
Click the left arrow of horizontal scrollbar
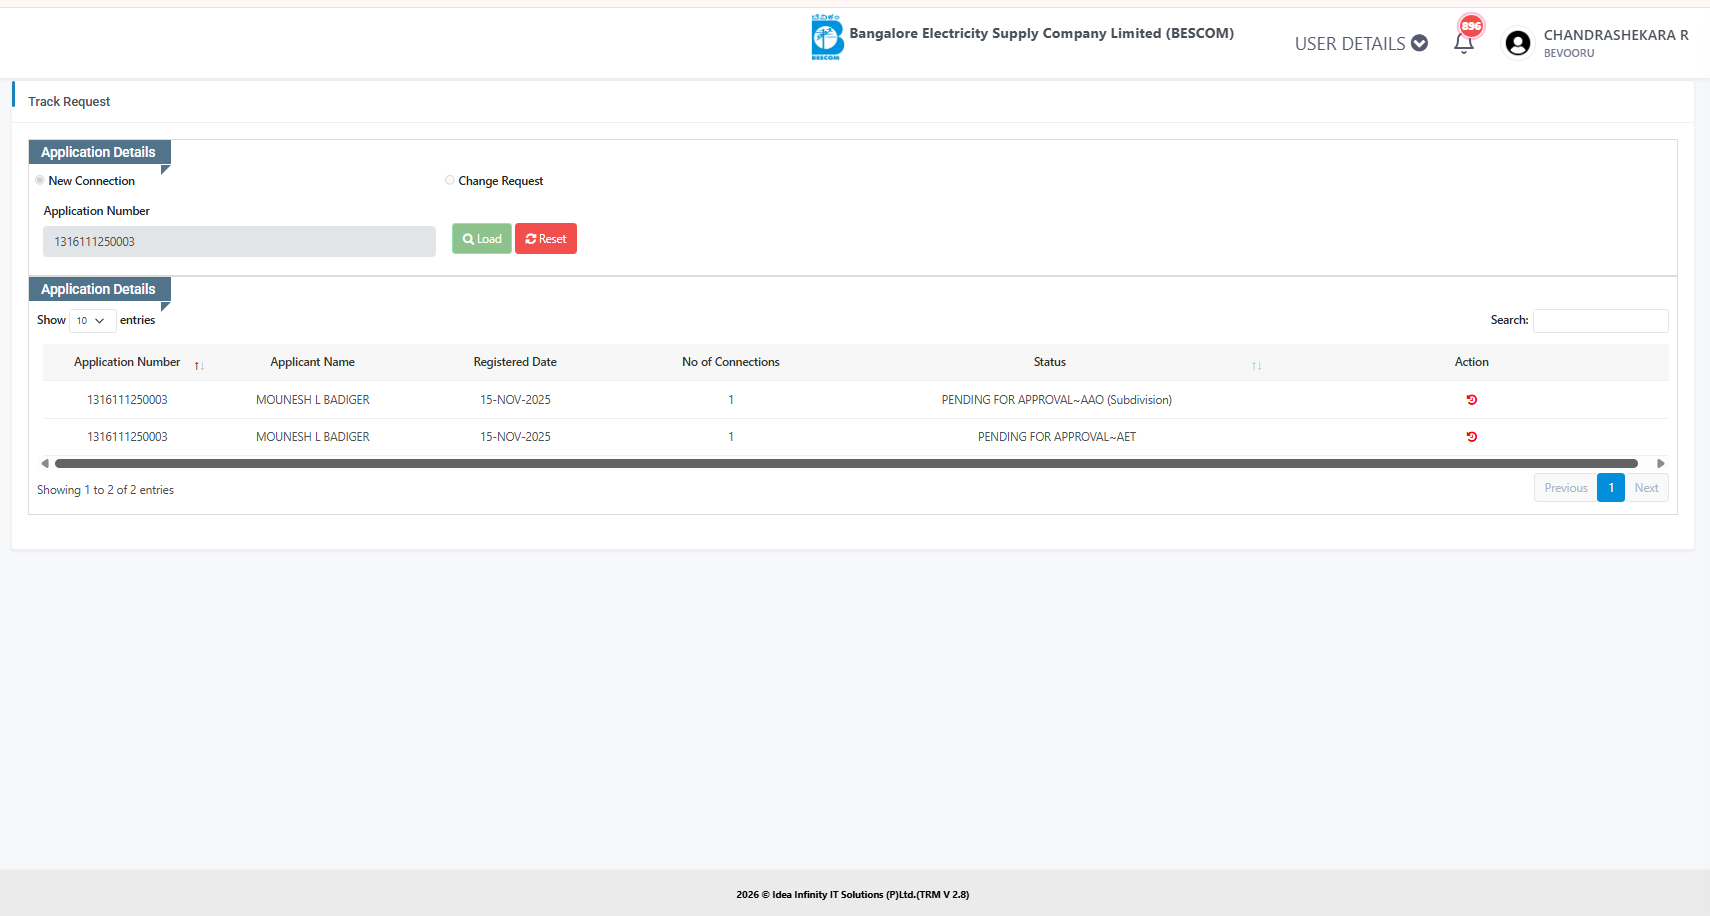click(45, 463)
